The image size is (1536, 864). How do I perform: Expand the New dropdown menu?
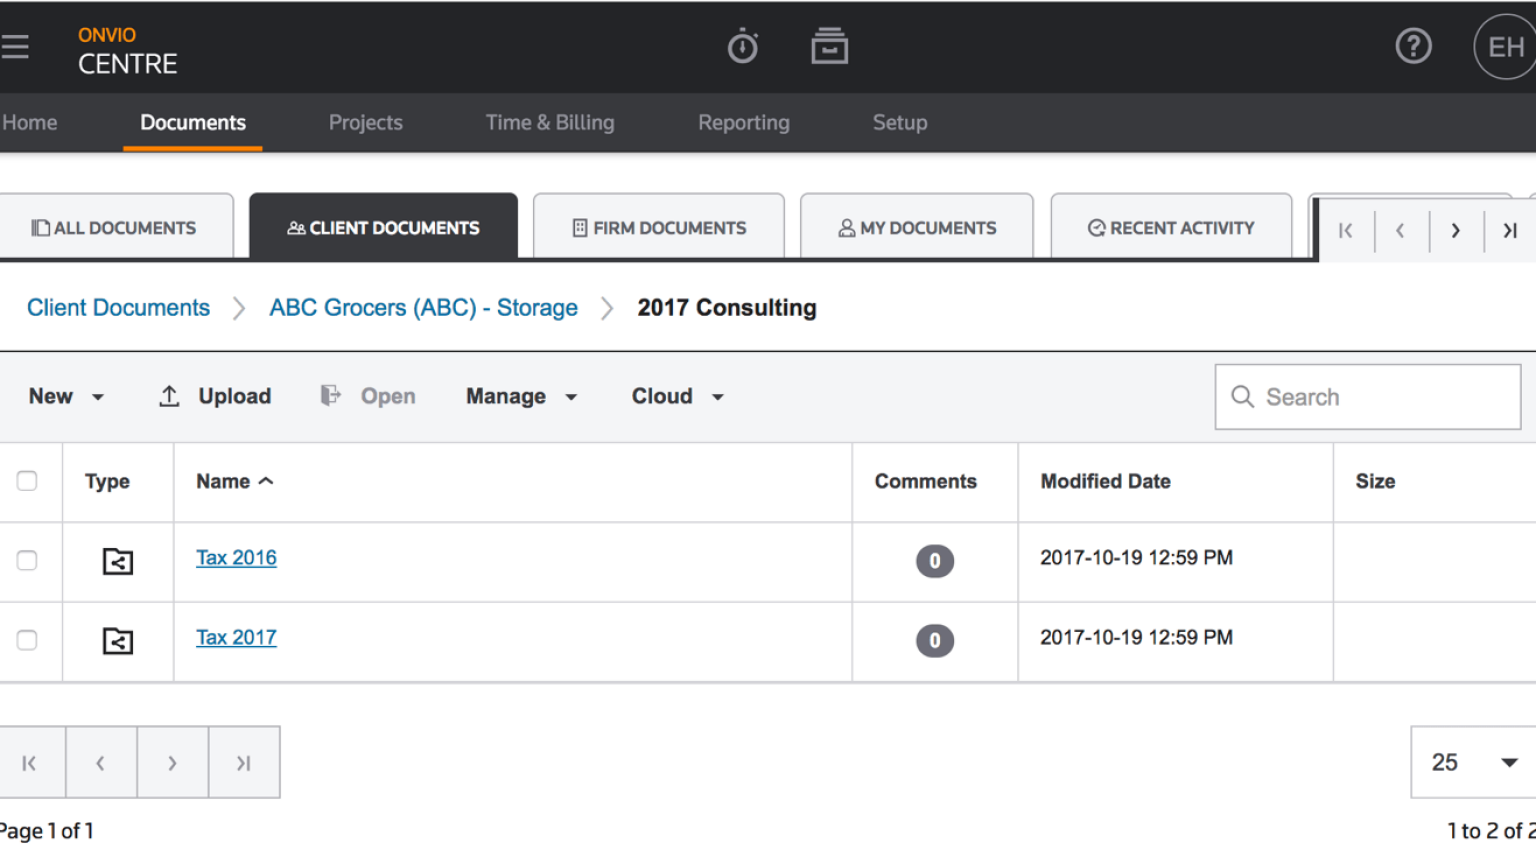click(x=66, y=397)
